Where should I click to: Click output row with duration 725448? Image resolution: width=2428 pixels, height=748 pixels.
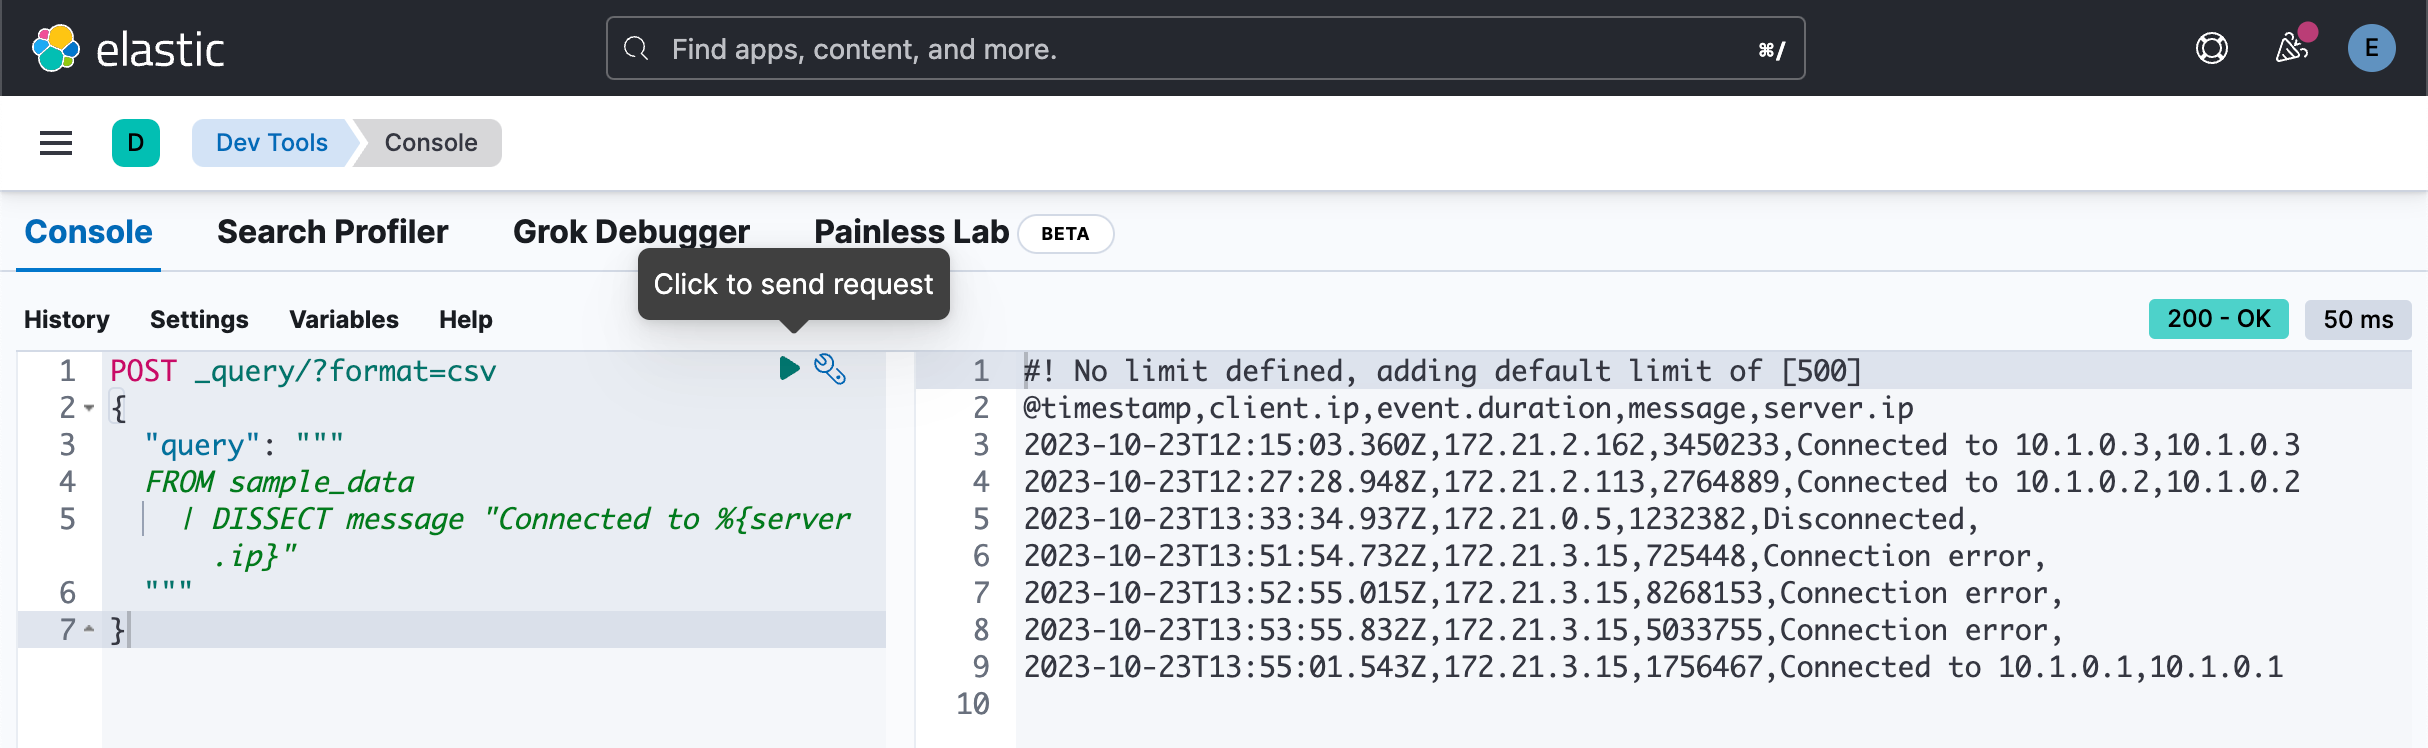[1535, 556]
